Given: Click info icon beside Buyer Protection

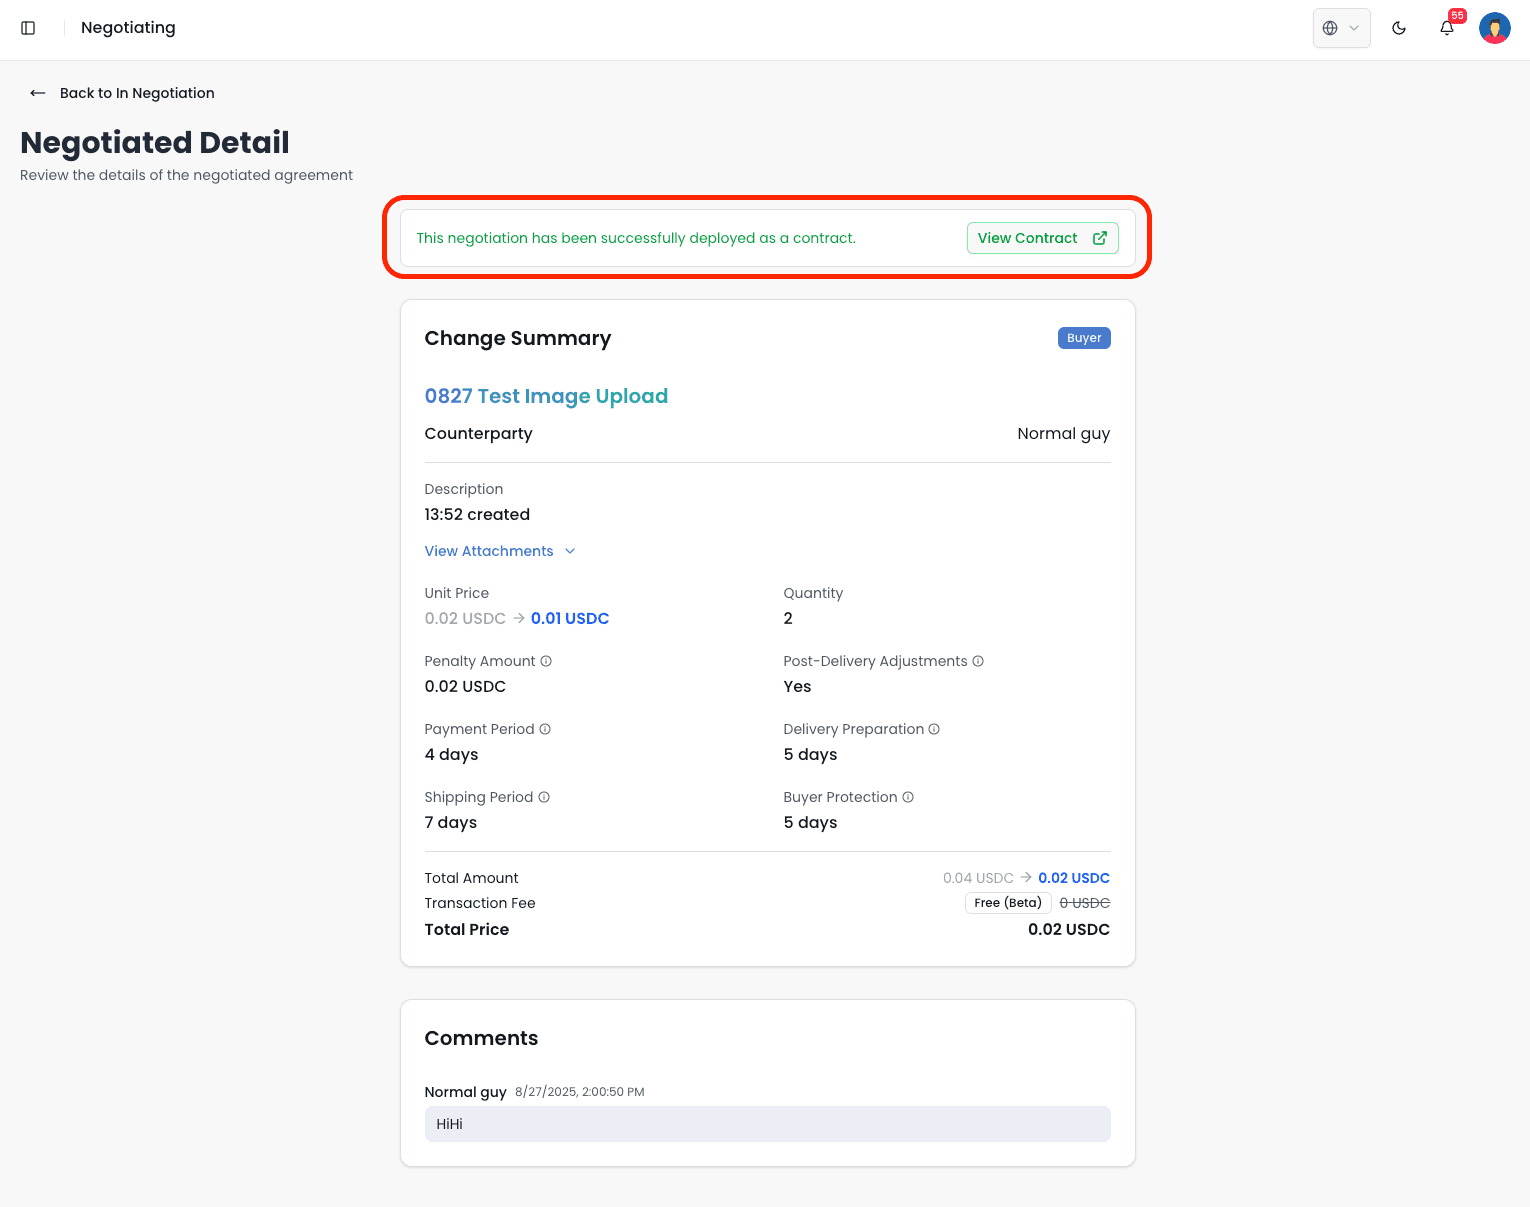Looking at the screenshot, I should pos(908,797).
